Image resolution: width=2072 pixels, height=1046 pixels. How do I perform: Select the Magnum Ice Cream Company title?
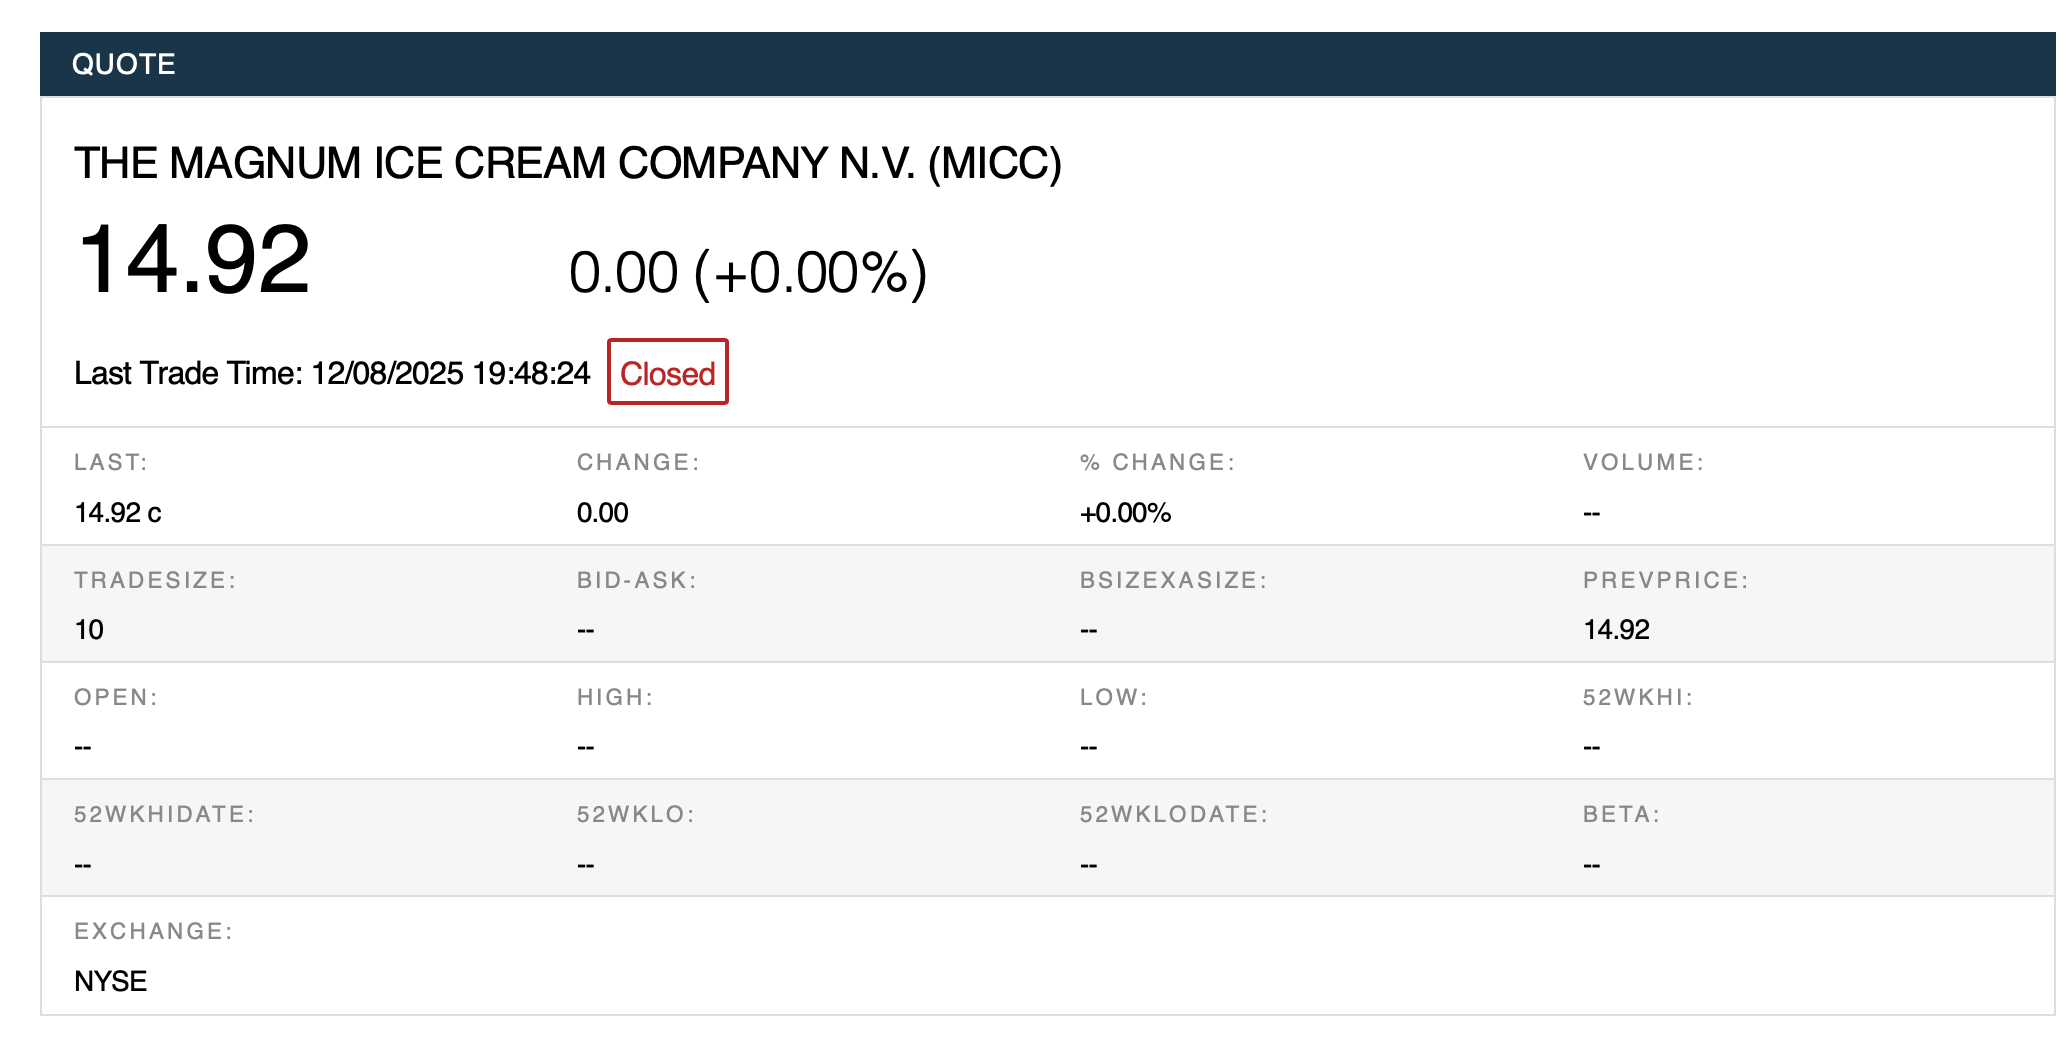click(567, 163)
